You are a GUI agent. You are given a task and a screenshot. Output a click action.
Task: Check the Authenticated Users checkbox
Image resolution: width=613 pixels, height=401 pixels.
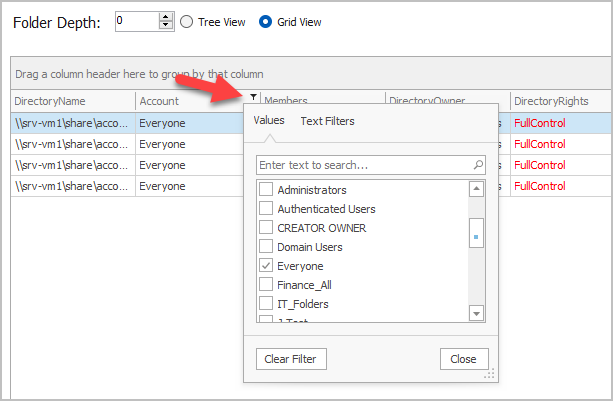[266, 209]
